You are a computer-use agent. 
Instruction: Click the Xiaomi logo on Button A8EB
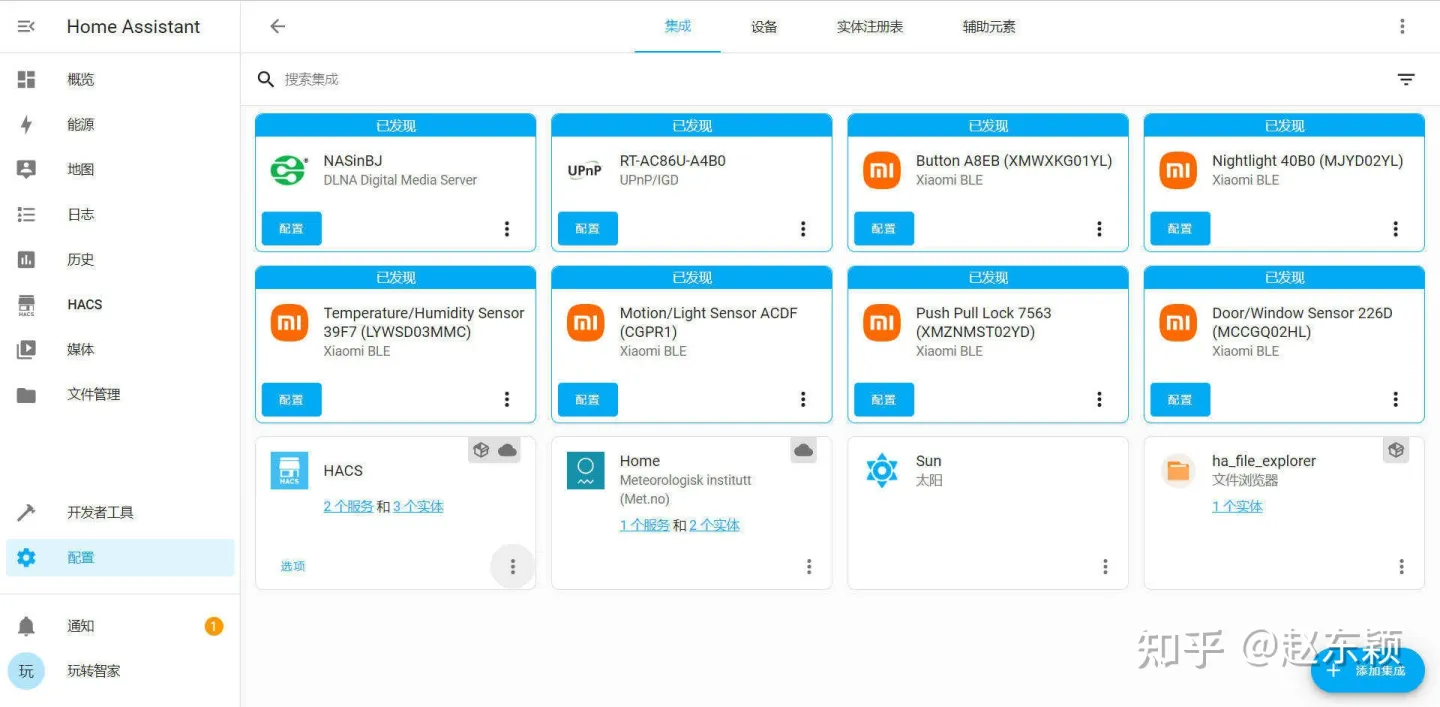(882, 170)
